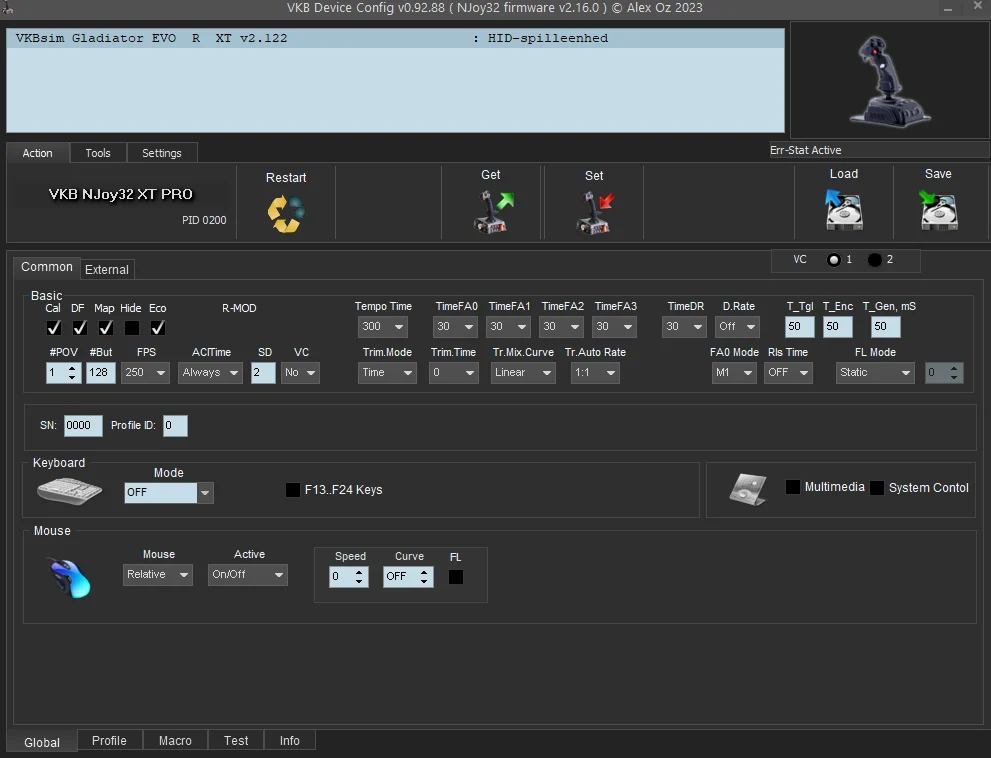Open the Macro tab at the bottom
This screenshot has height=758, width=991.
pyautogui.click(x=175, y=740)
